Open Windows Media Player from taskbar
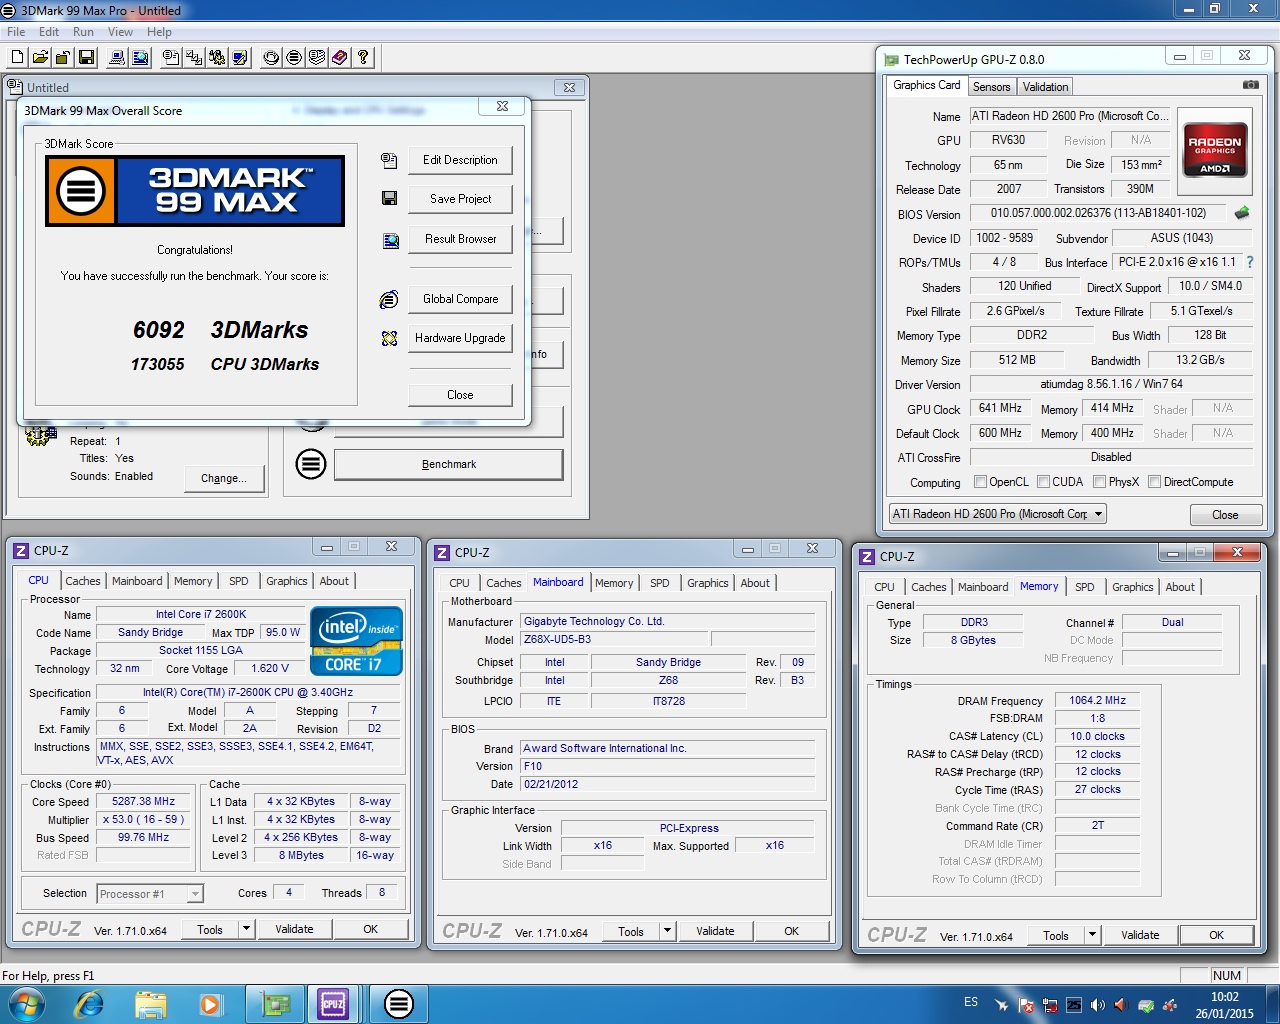 [x=210, y=1004]
